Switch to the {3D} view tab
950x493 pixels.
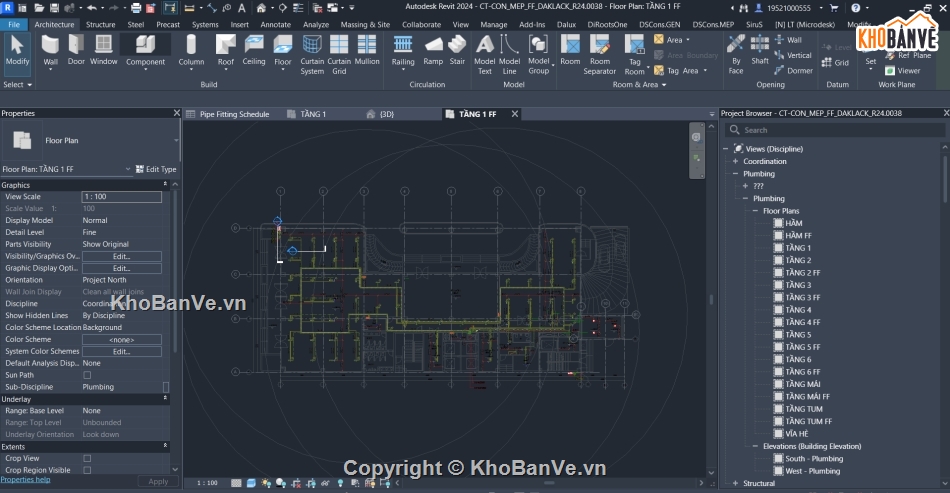click(x=387, y=114)
